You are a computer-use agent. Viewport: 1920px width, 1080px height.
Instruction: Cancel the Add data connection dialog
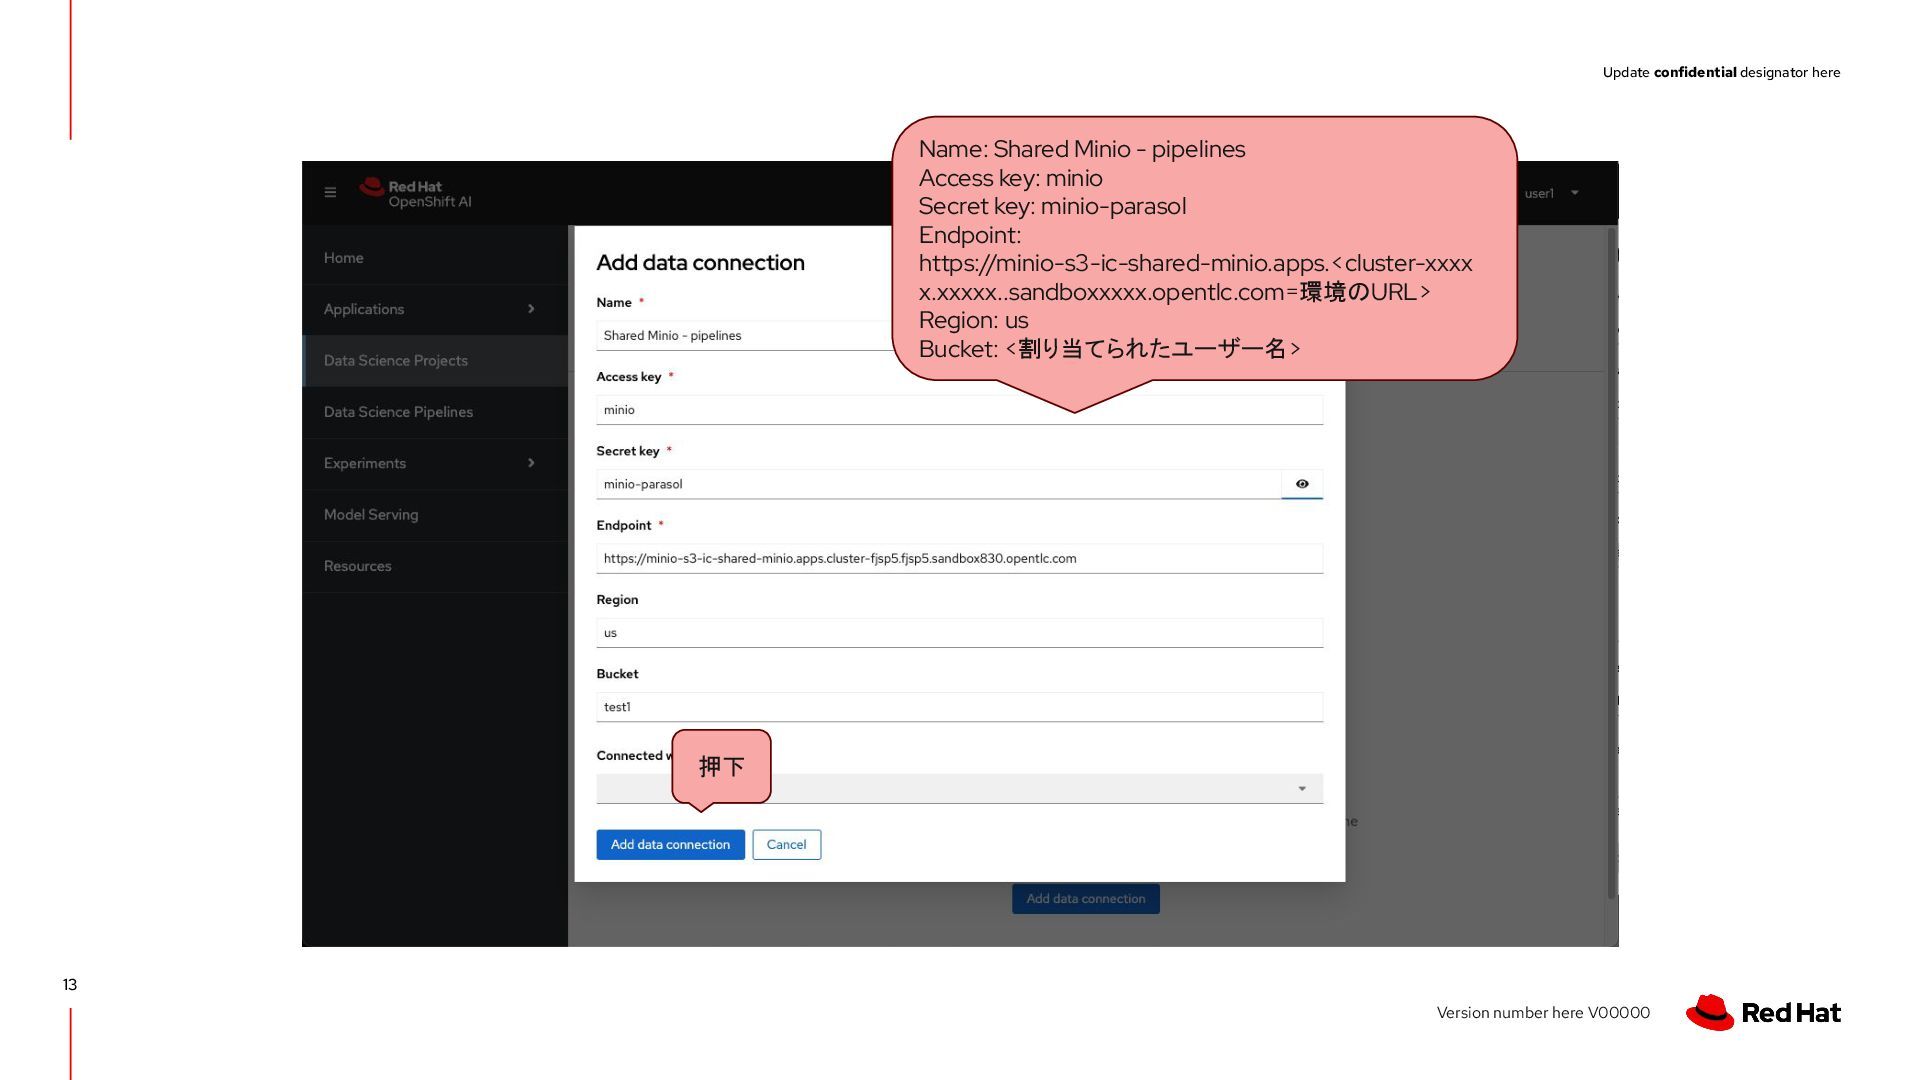click(x=786, y=845)
